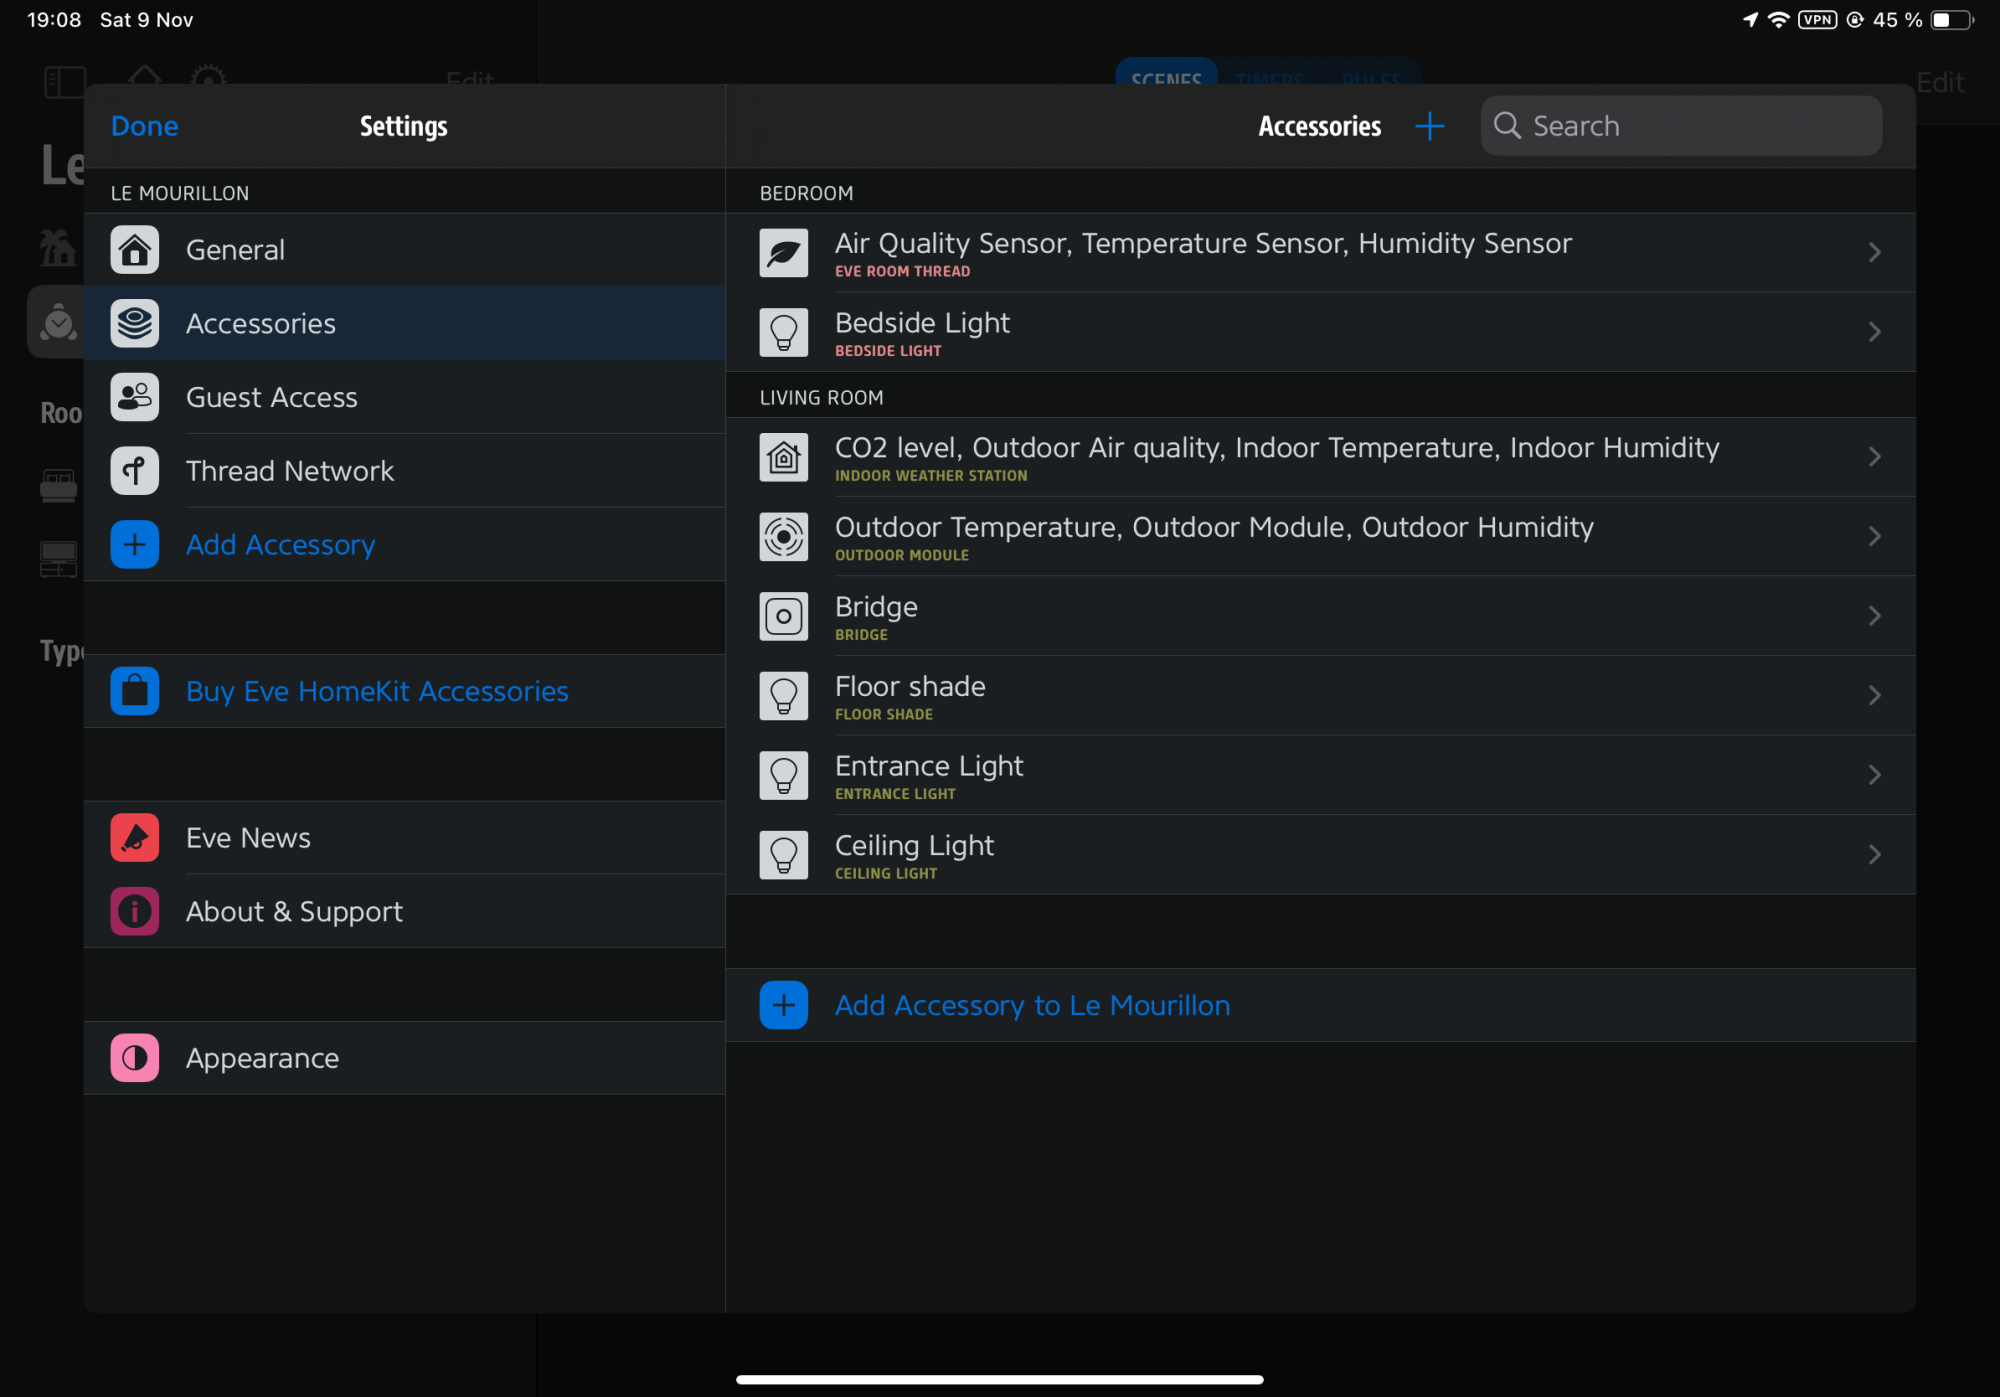Select General in the settings menu
This screenshot has height=1397, width=2000.
pyautogui.click(x=236, y=250)
